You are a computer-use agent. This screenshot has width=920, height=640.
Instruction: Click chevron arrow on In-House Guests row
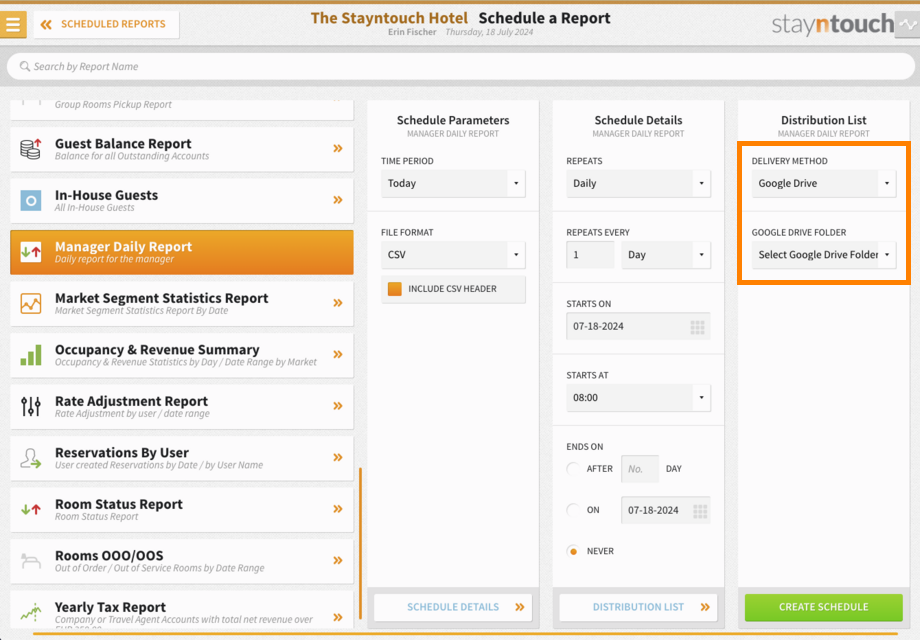pos(338,200)
